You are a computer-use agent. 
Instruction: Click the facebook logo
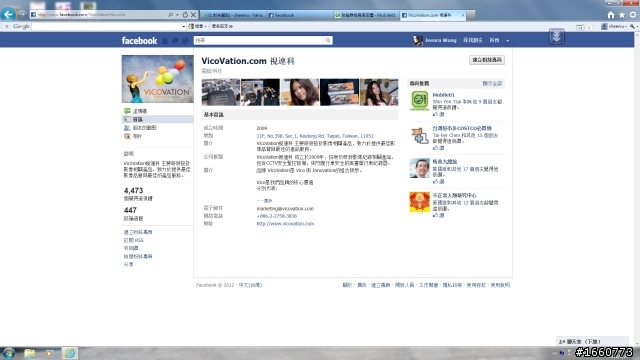click(x=139, y=40)
